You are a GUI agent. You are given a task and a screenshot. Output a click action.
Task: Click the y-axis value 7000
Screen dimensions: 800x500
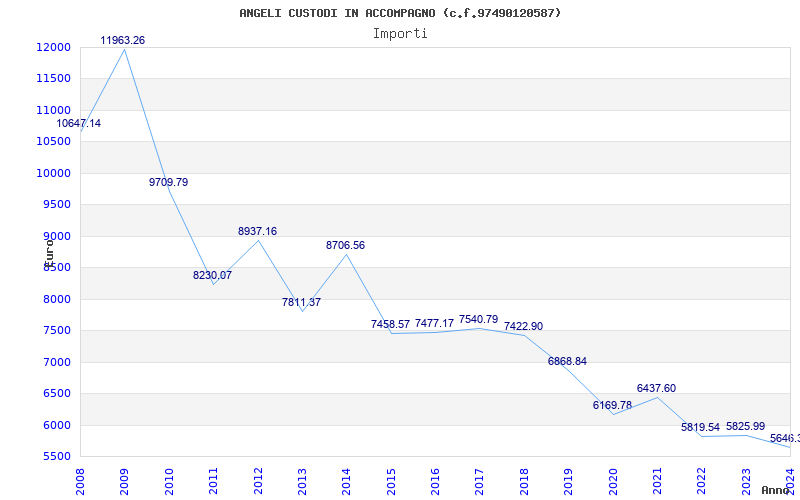56,362
